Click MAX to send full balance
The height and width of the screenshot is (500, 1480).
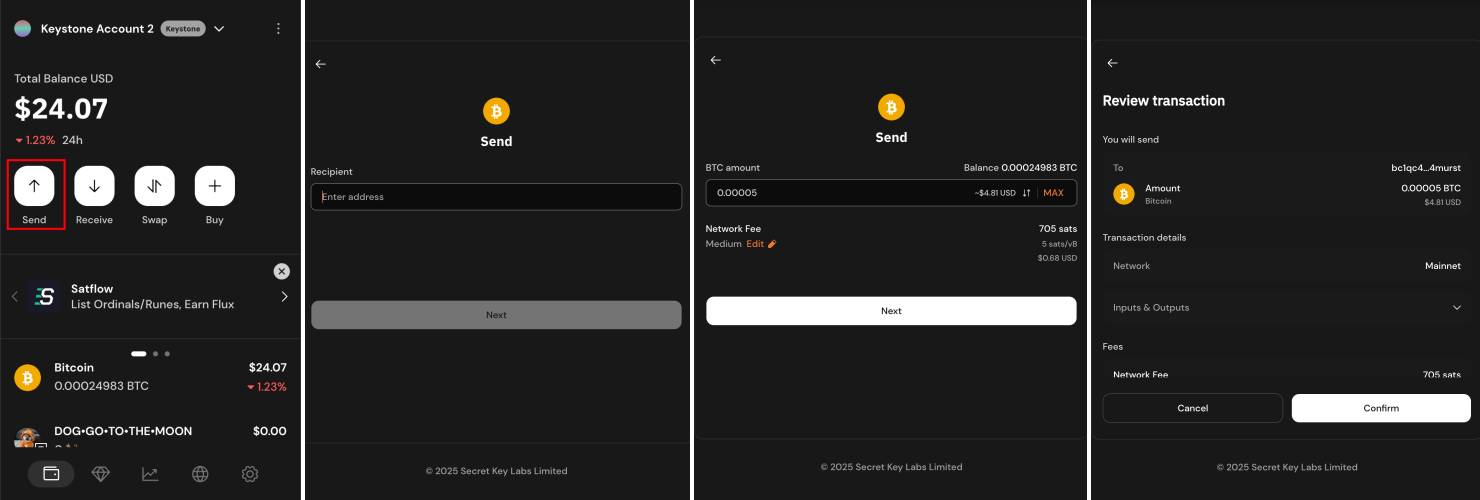pos(1053,193)
